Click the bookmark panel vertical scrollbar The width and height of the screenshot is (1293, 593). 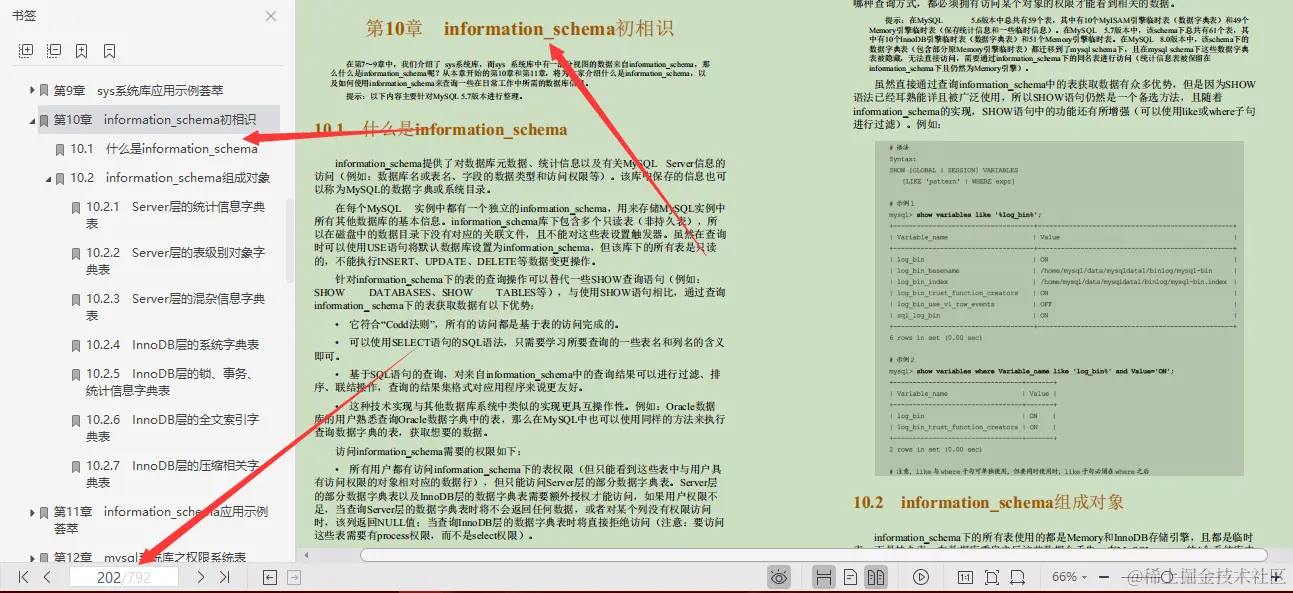291,240
